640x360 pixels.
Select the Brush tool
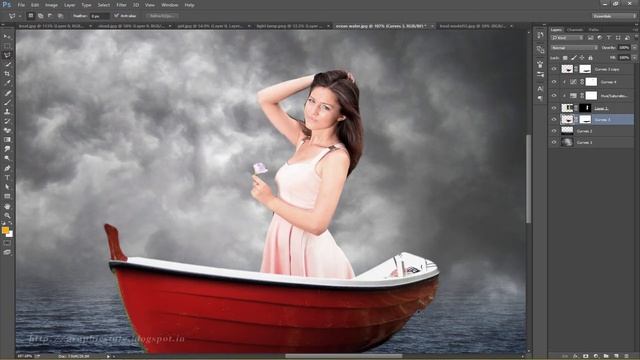(x=7, y=102)
